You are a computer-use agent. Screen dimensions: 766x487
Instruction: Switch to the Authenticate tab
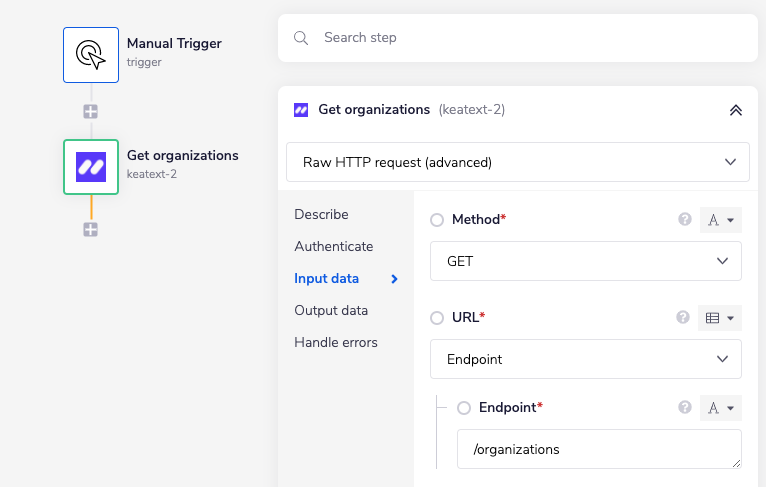pos(333,246)
